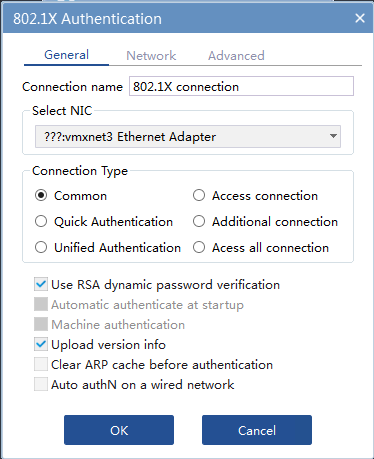The image size is (374, 459).
Task: Uncheck the Upload version info checkbox
Action: (x=41, y=344)
